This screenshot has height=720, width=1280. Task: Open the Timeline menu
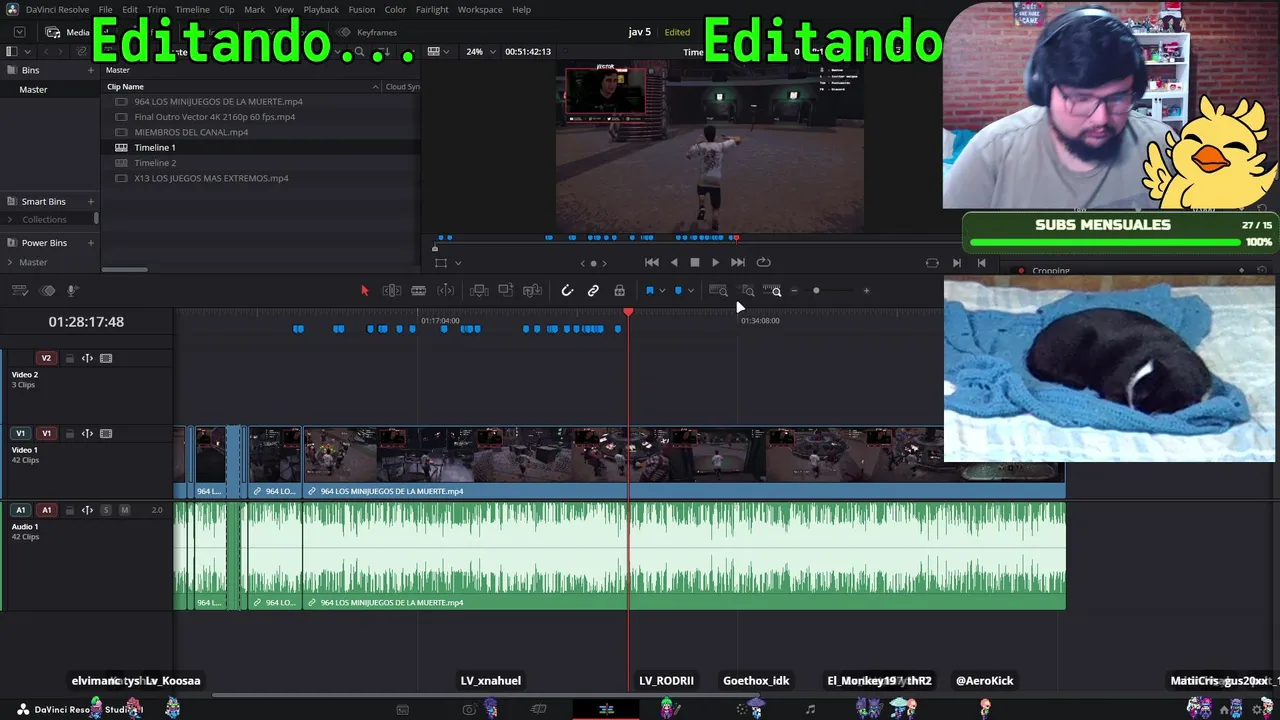click(x=192, y=10)
